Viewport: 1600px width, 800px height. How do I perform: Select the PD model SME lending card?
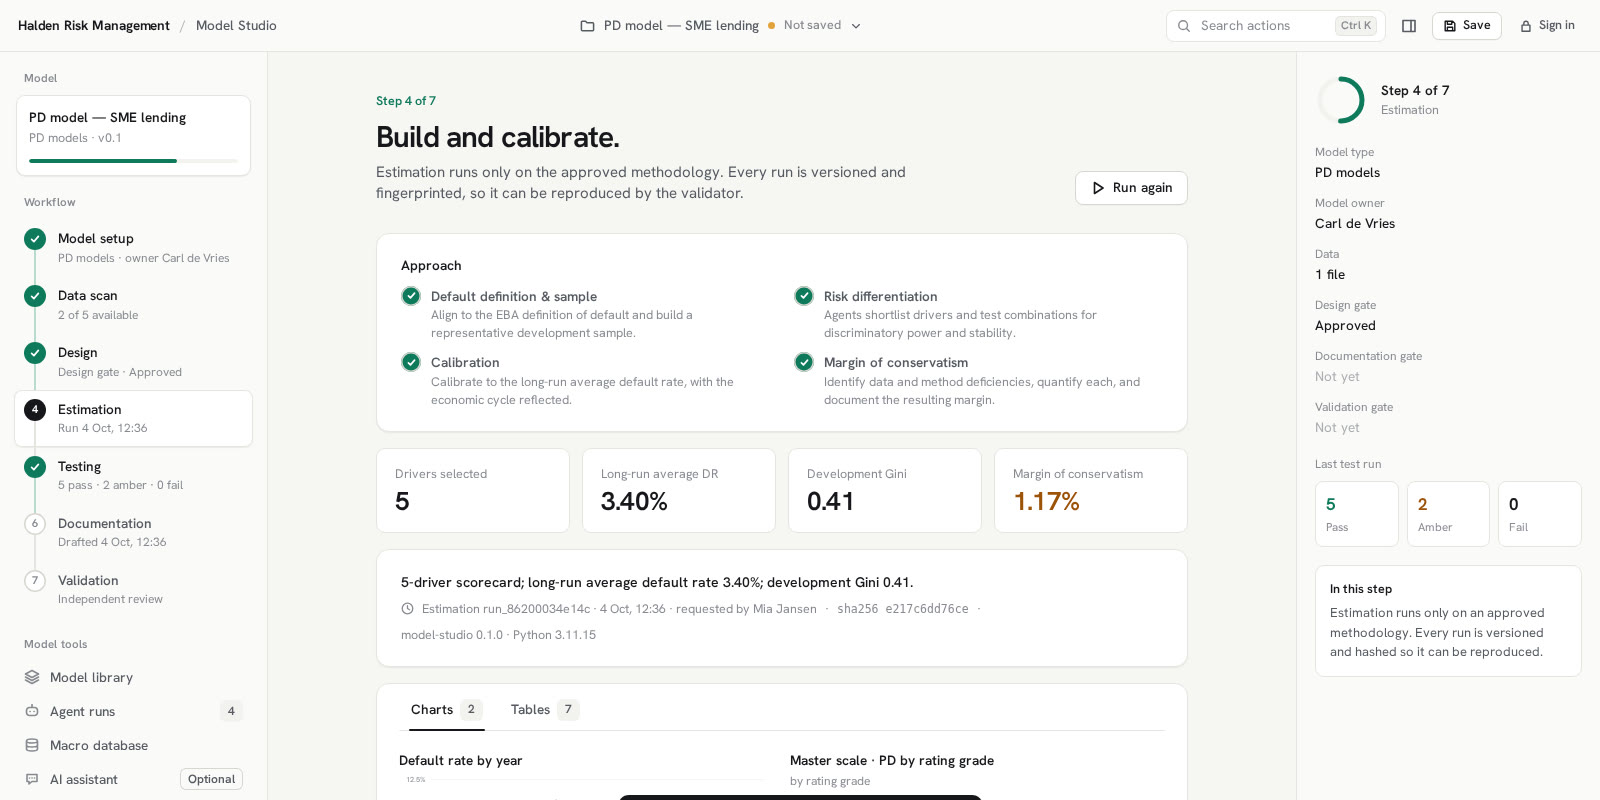pyautogui.click(x=134, y=136)
